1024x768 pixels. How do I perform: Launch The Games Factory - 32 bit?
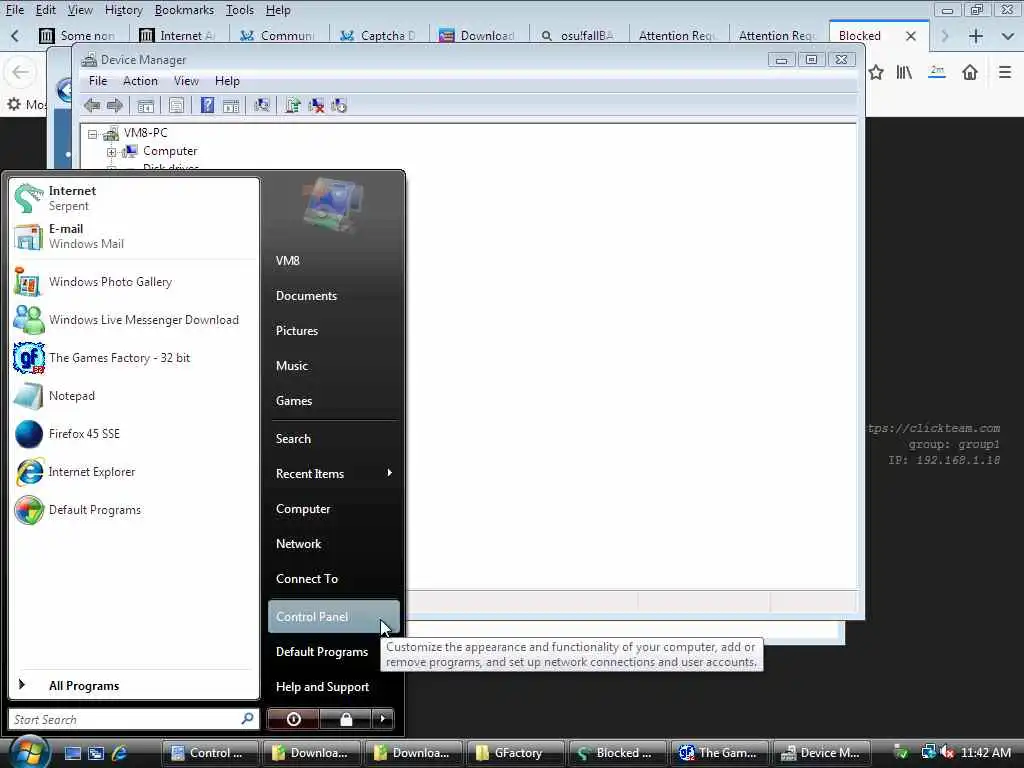[134, 358]
